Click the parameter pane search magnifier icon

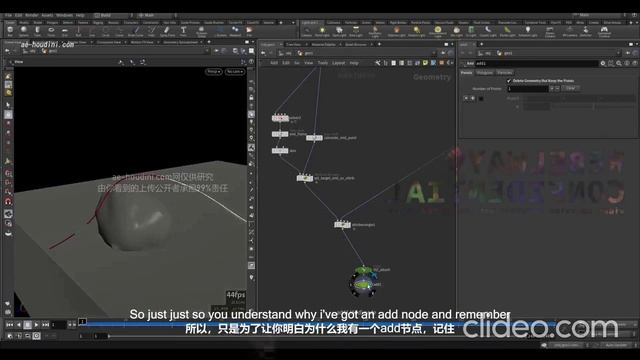pos(619,63)
